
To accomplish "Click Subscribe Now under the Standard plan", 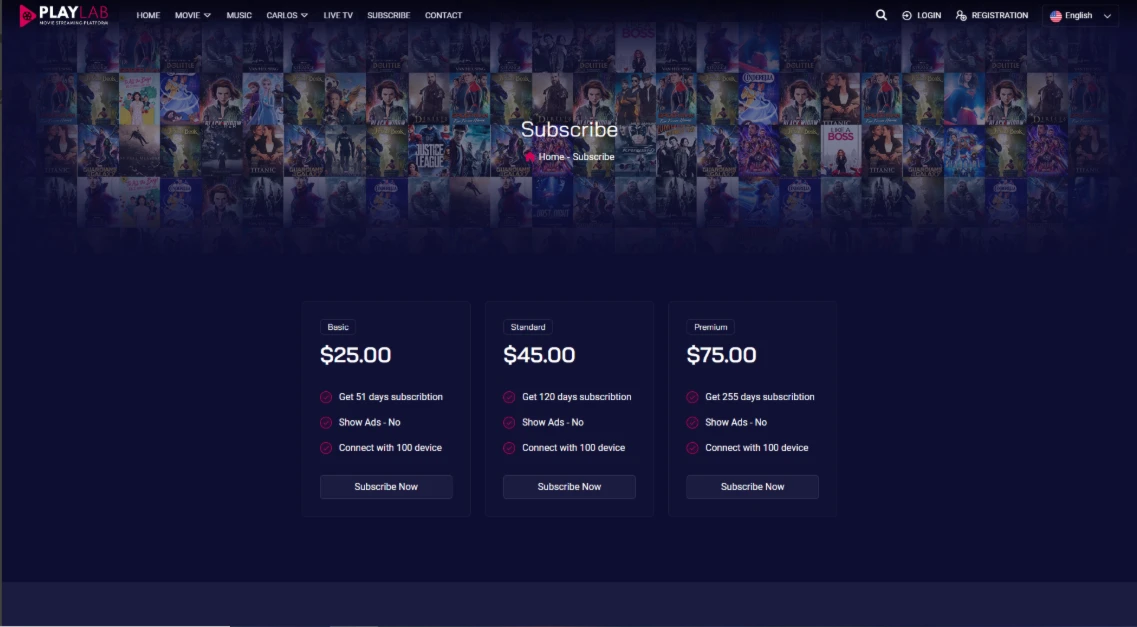I will (569, 486).
